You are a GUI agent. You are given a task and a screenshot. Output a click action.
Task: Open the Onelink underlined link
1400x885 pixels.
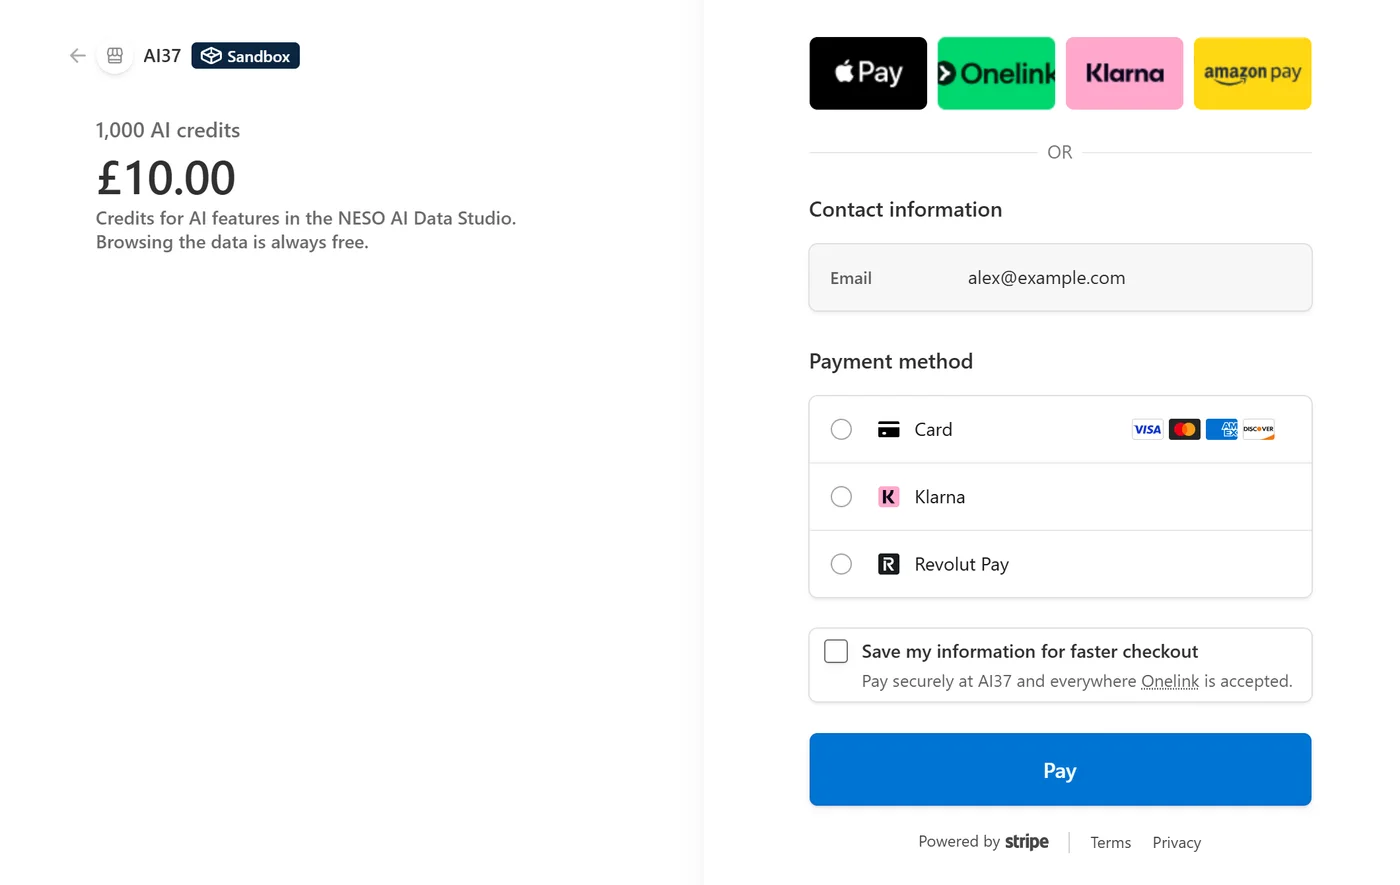[1169, 681]
